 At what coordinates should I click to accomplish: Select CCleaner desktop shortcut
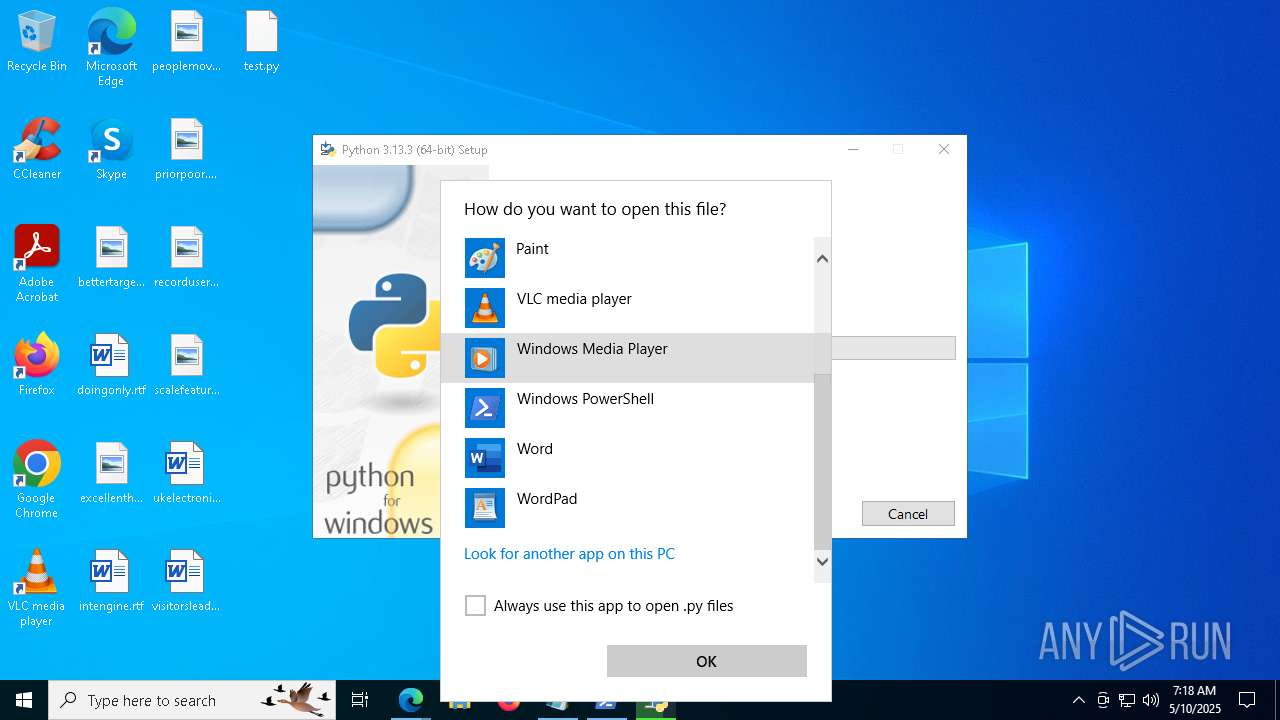click(x=37, y=150)
